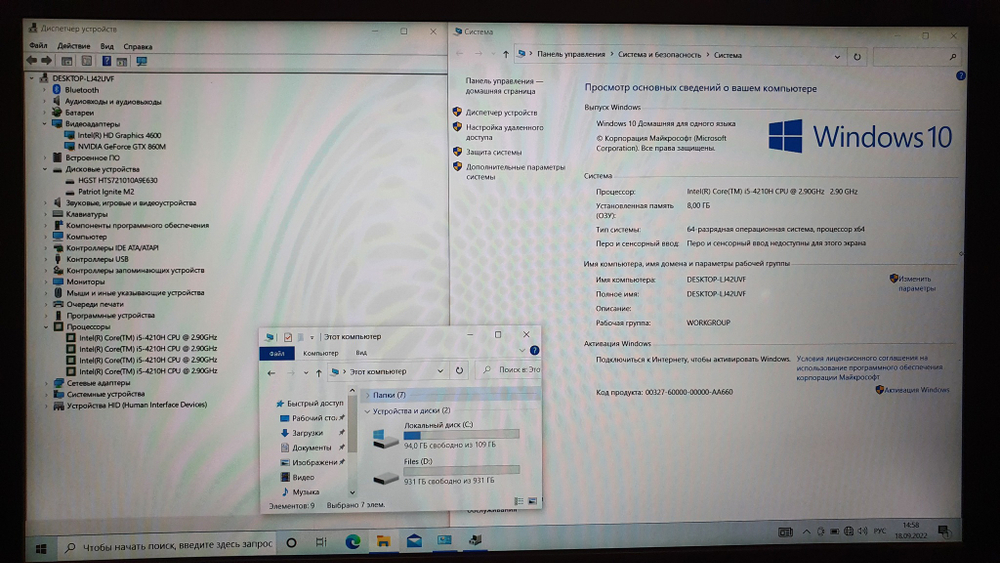Select the Files (D:) drive
The width and height of the screenshot is (1000, 563).
tap(446, 471)
